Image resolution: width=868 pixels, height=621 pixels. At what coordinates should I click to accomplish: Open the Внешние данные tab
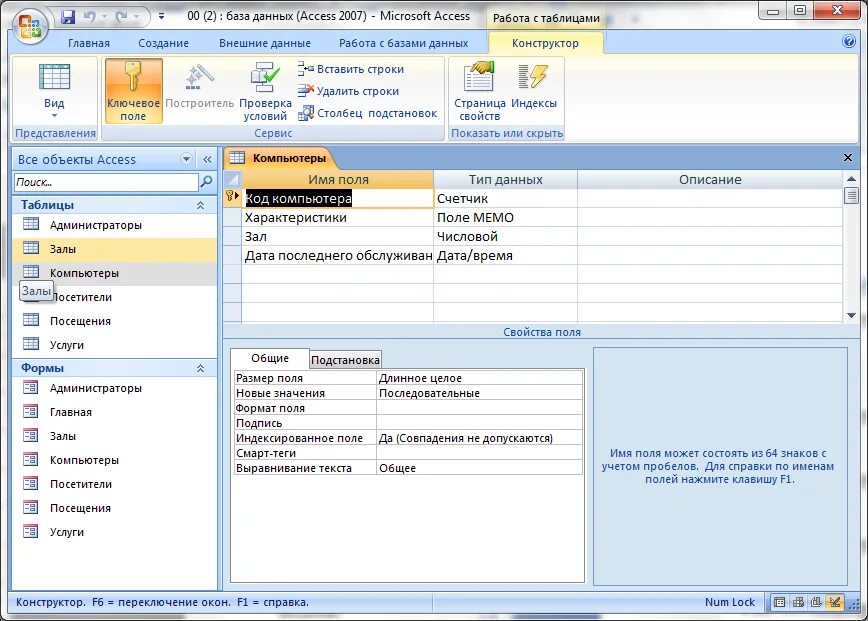(x=265, y=43)
